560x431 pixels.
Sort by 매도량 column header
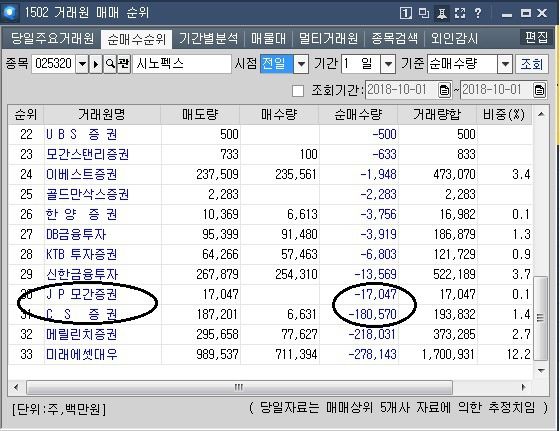pos(200,115)
